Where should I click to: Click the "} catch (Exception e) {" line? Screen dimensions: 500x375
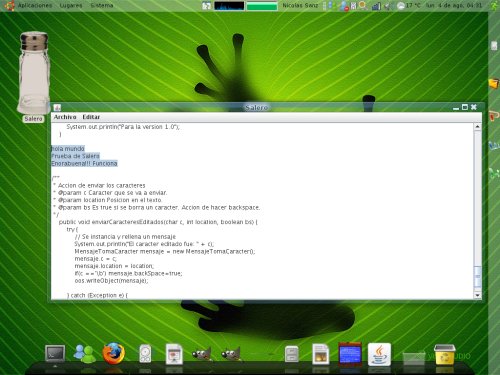[97, 295]
